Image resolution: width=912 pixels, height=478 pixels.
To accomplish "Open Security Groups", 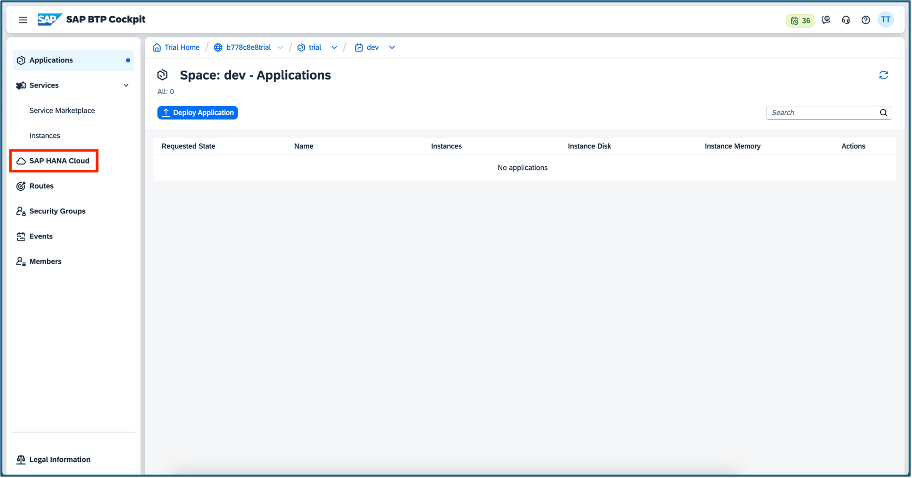I will pyautogui.click(x=58, y=211).
